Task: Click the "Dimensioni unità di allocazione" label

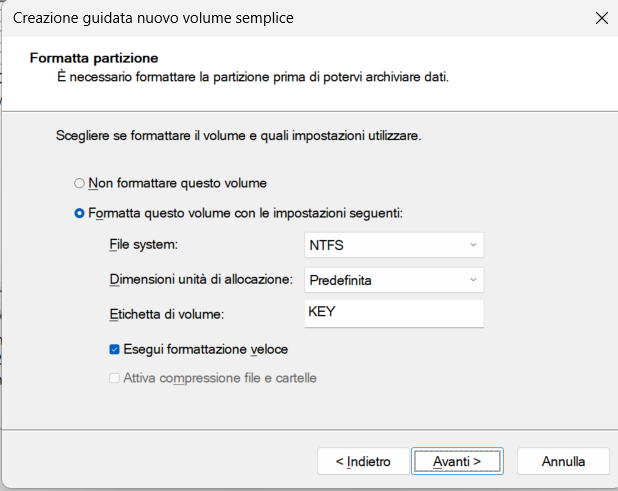Action: tap(201, 279)
